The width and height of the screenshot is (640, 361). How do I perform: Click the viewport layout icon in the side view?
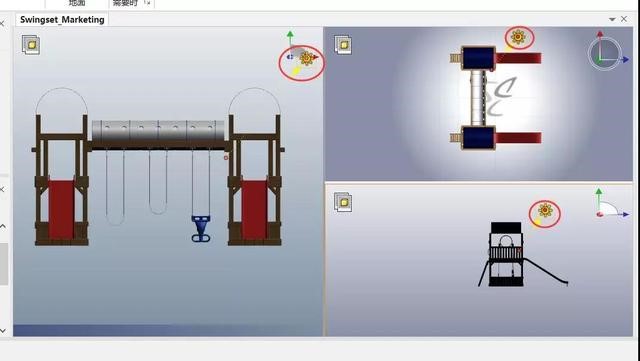tap(343, 202)
